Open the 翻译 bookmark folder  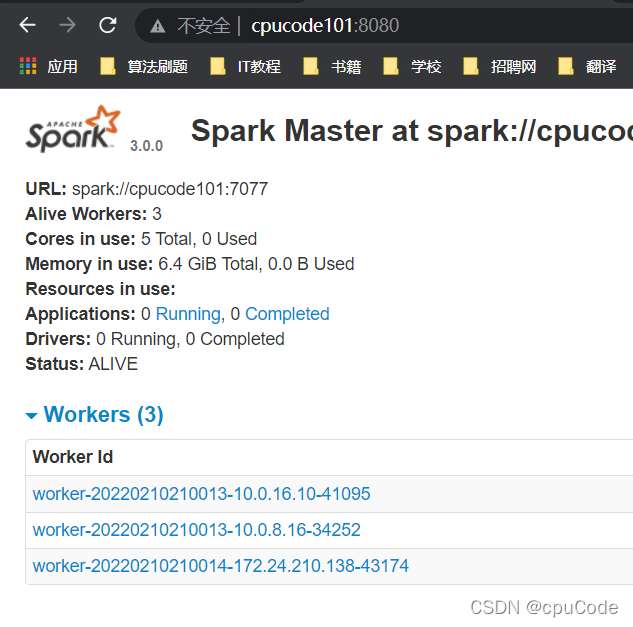pyautogui.click(x=587, y=66)
